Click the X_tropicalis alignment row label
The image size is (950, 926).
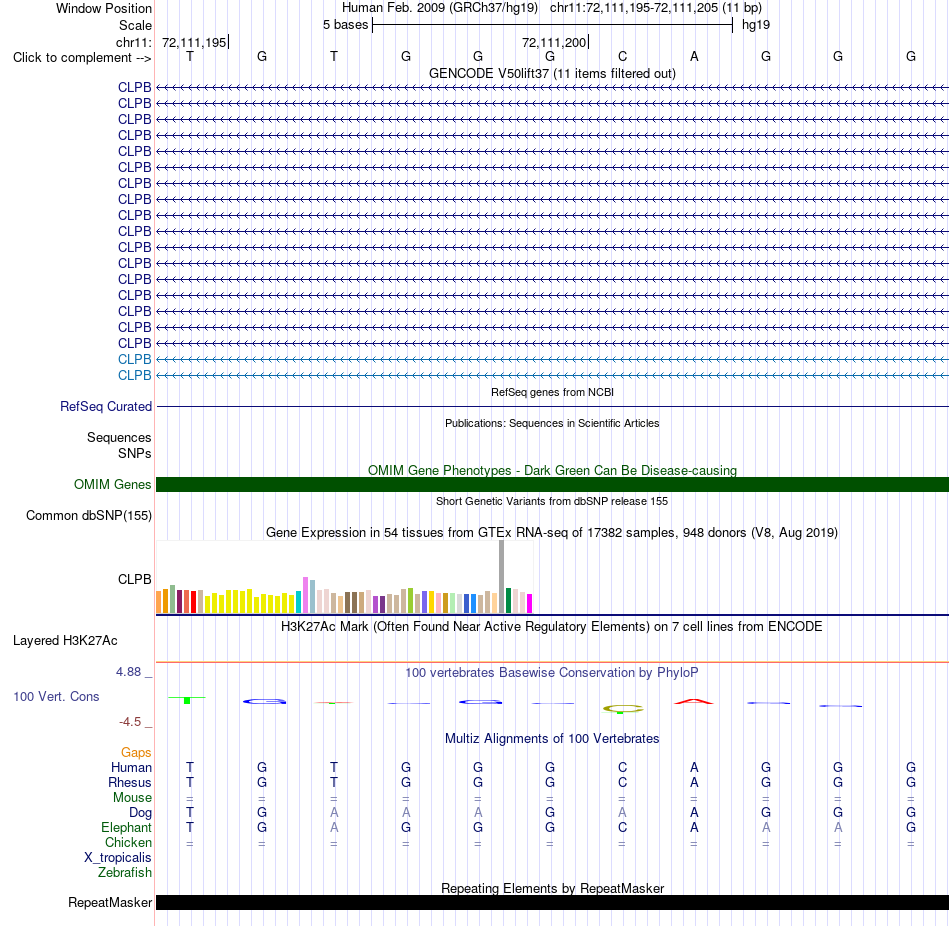pos(118,858)
